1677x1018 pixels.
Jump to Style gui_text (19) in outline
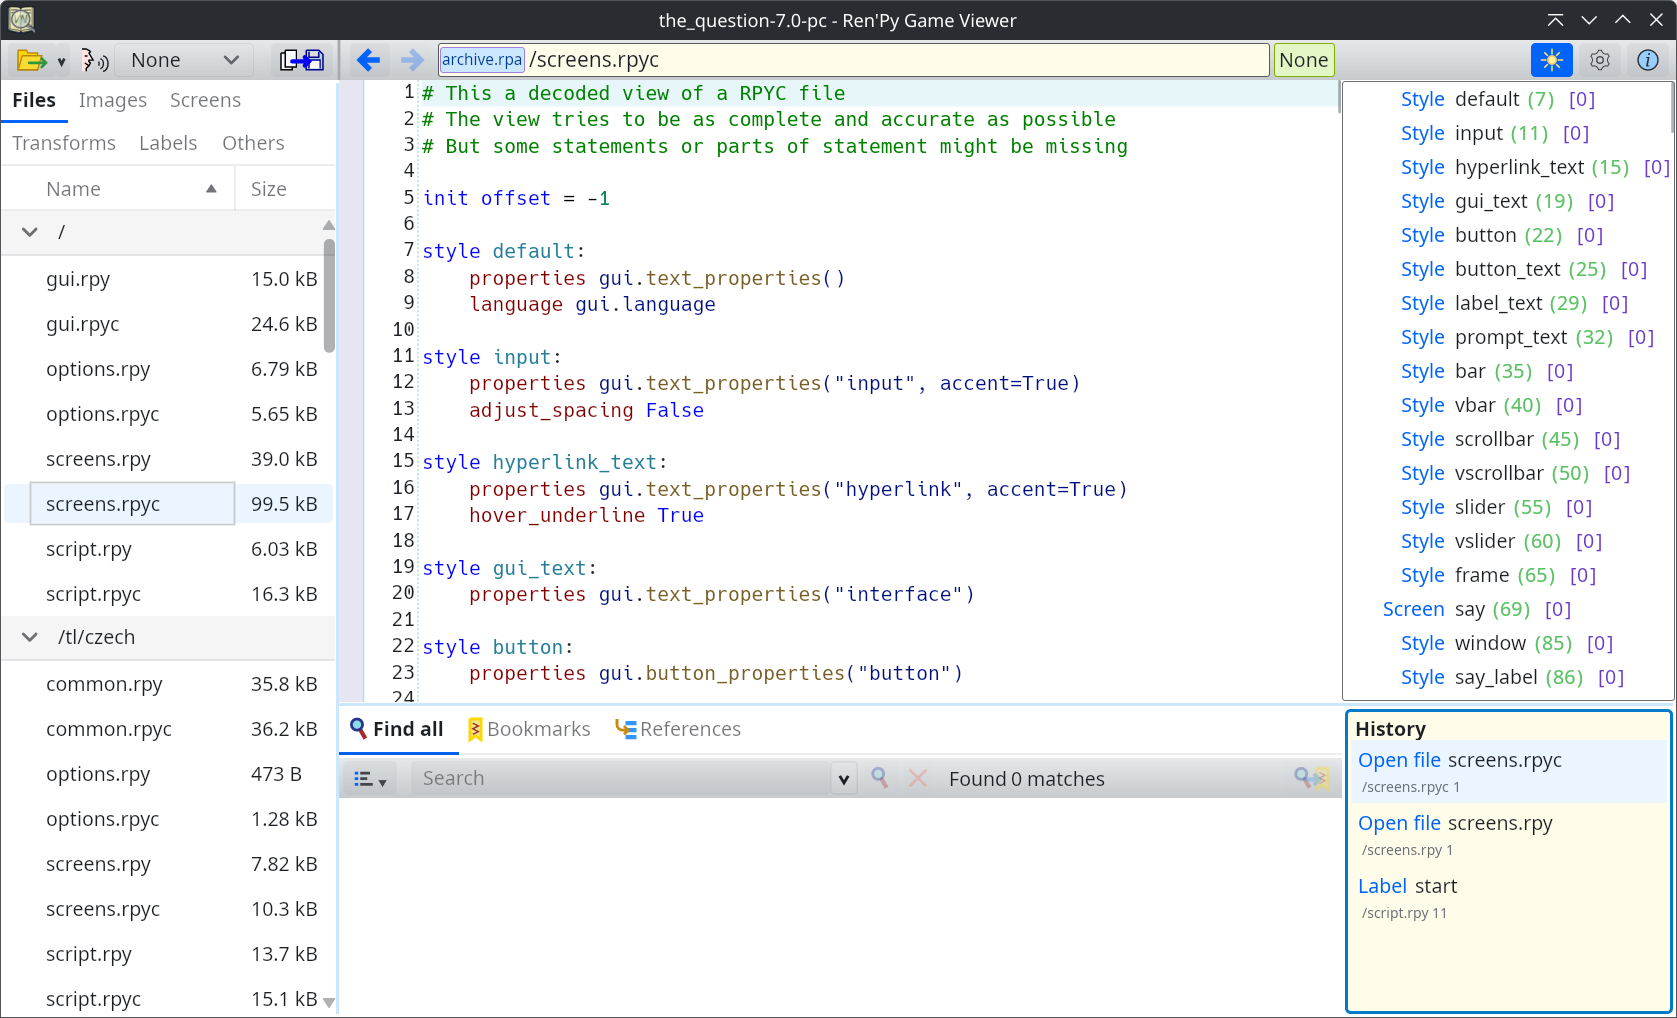click(x=1507, y=201)
